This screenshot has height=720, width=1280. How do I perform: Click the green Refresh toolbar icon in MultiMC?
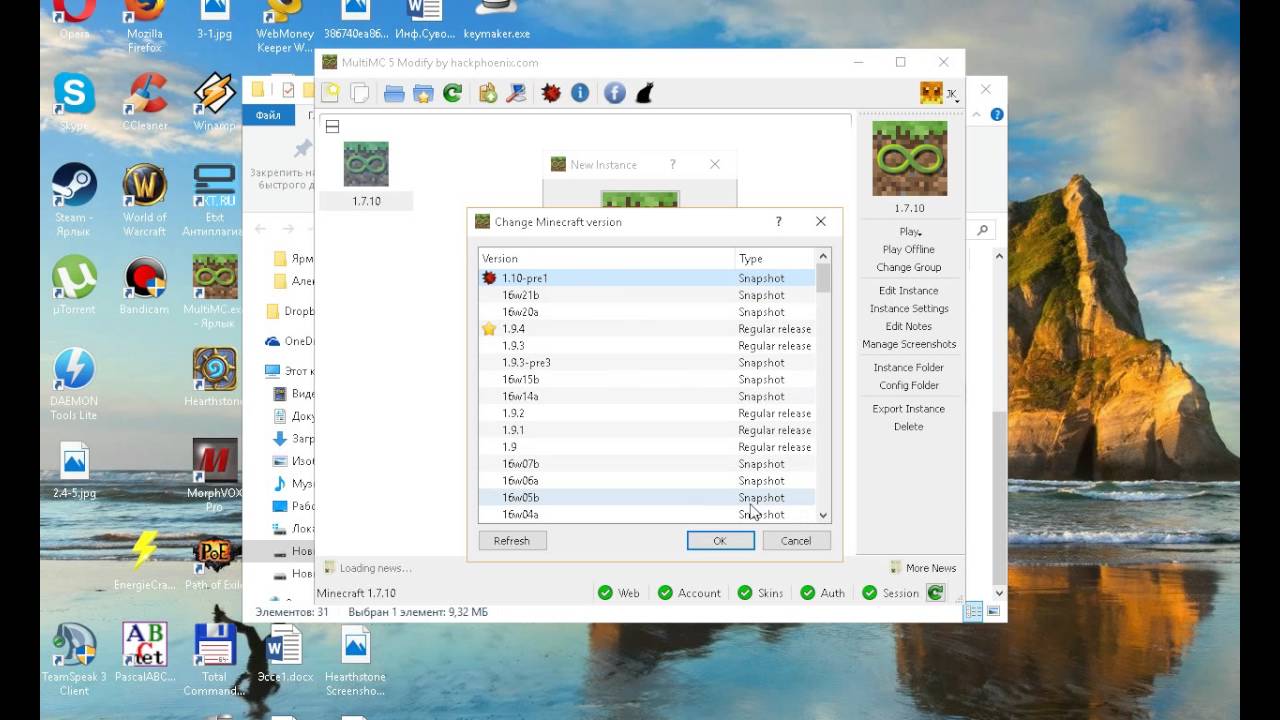(x=452, y=93)
